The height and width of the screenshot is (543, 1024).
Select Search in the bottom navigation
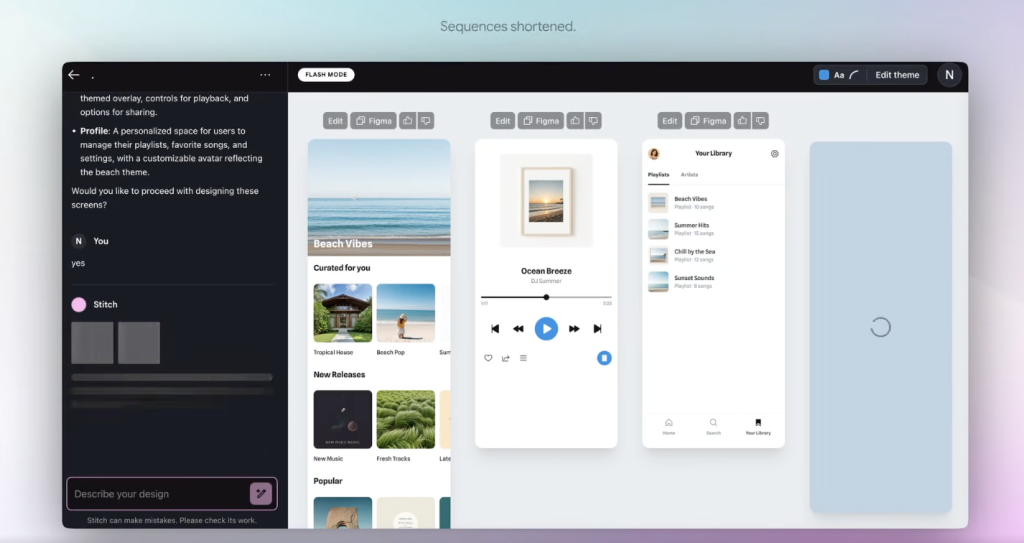point(713,426)
